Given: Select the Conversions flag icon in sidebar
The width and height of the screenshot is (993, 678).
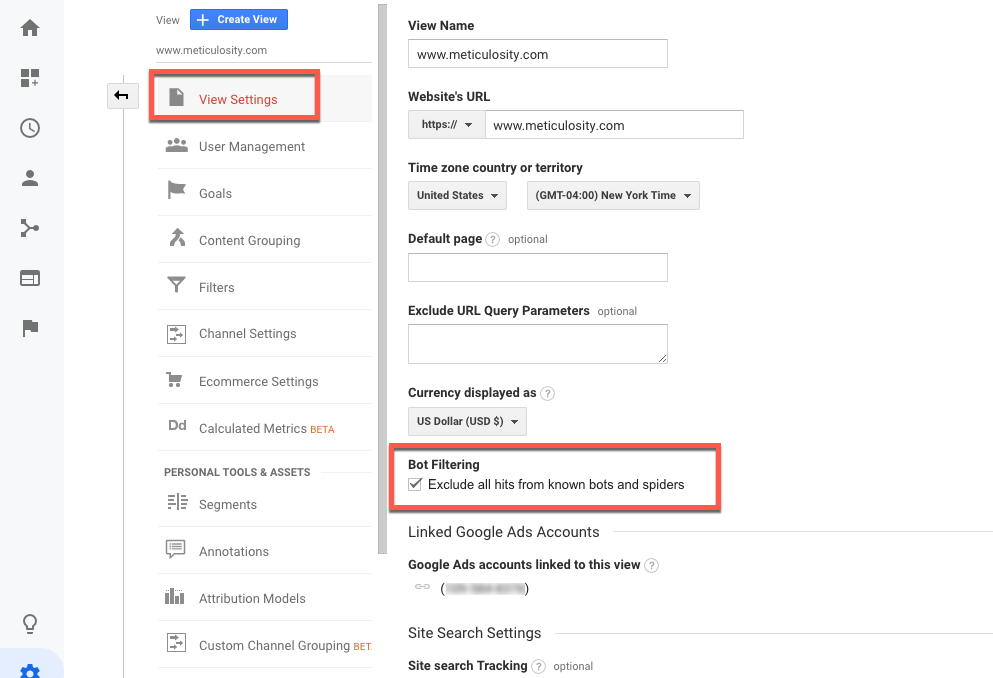Looking at the screenshot, I should coord(29,328).
